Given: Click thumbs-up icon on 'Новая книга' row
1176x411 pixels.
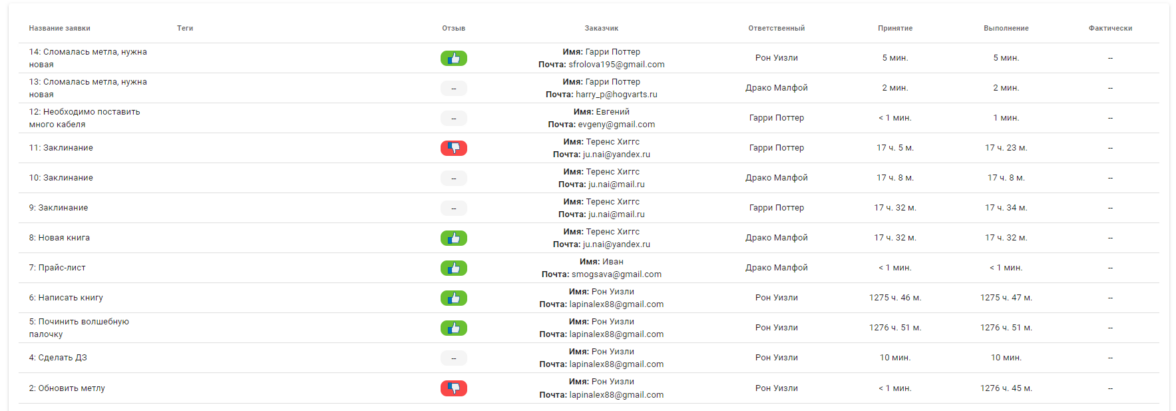Looking at the screenshot, I should click(453, 238).
